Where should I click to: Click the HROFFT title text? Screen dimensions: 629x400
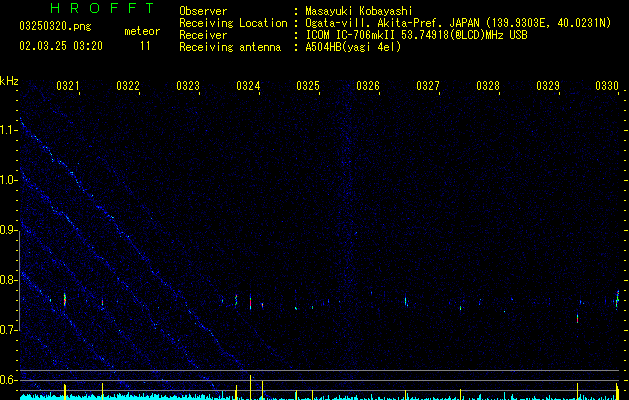tap(103, 8)
